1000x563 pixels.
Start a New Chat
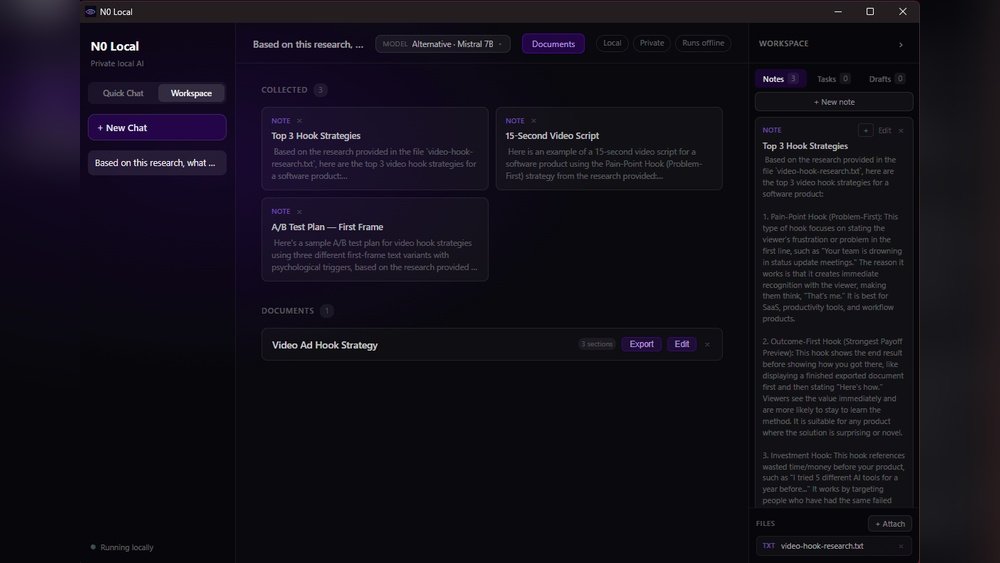point(157,128)
